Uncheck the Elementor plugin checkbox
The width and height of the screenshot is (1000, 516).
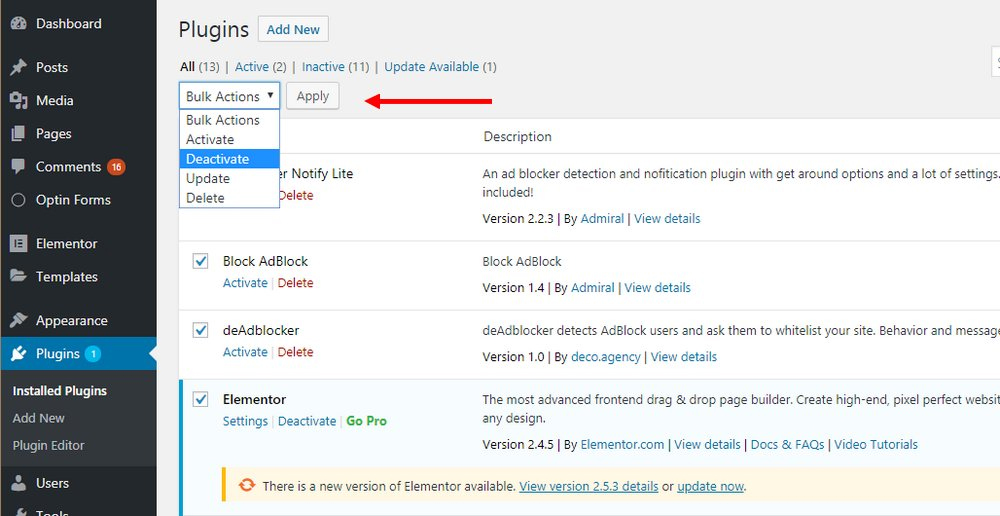pos(200,399)
